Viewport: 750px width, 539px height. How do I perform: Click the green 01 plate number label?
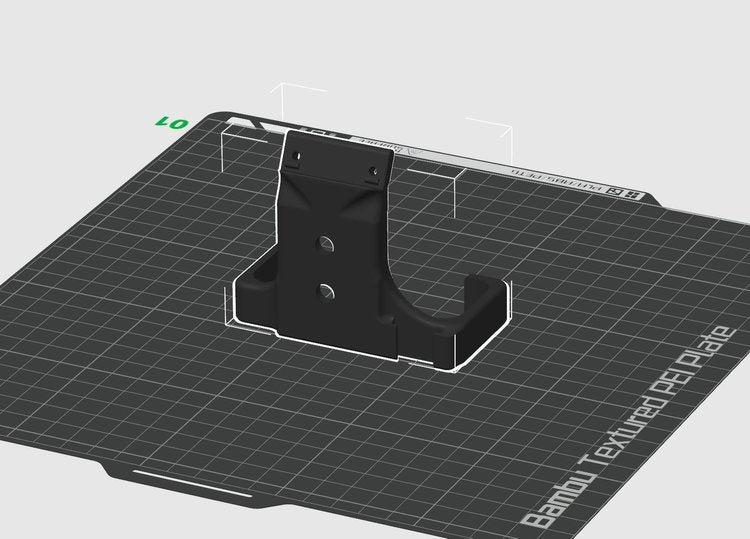click(x=171, y=122)
